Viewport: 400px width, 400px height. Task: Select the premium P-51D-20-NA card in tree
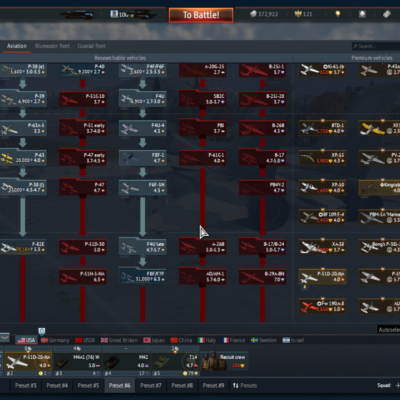click(322, 276)
